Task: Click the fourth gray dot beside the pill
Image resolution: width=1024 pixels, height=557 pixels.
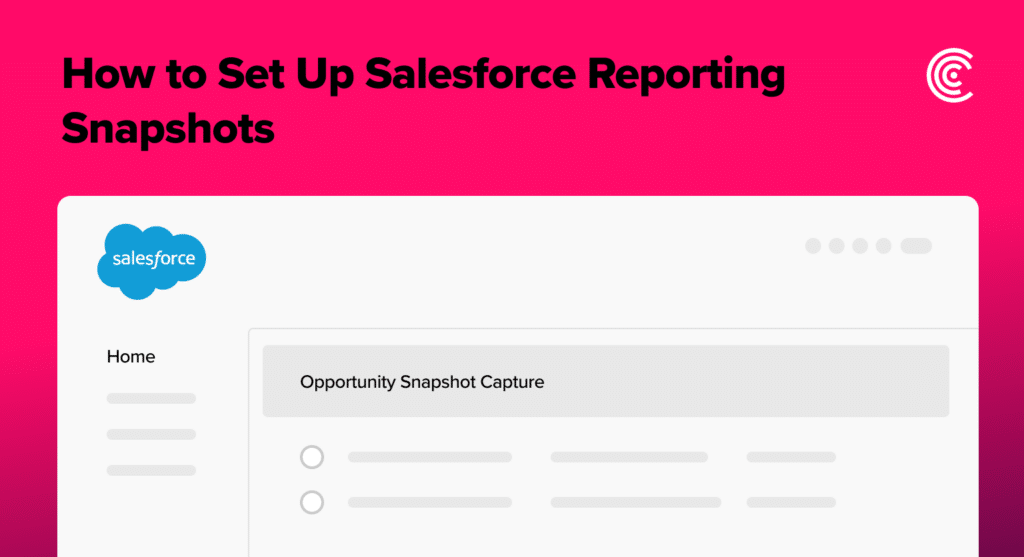Action: [884, 246]
